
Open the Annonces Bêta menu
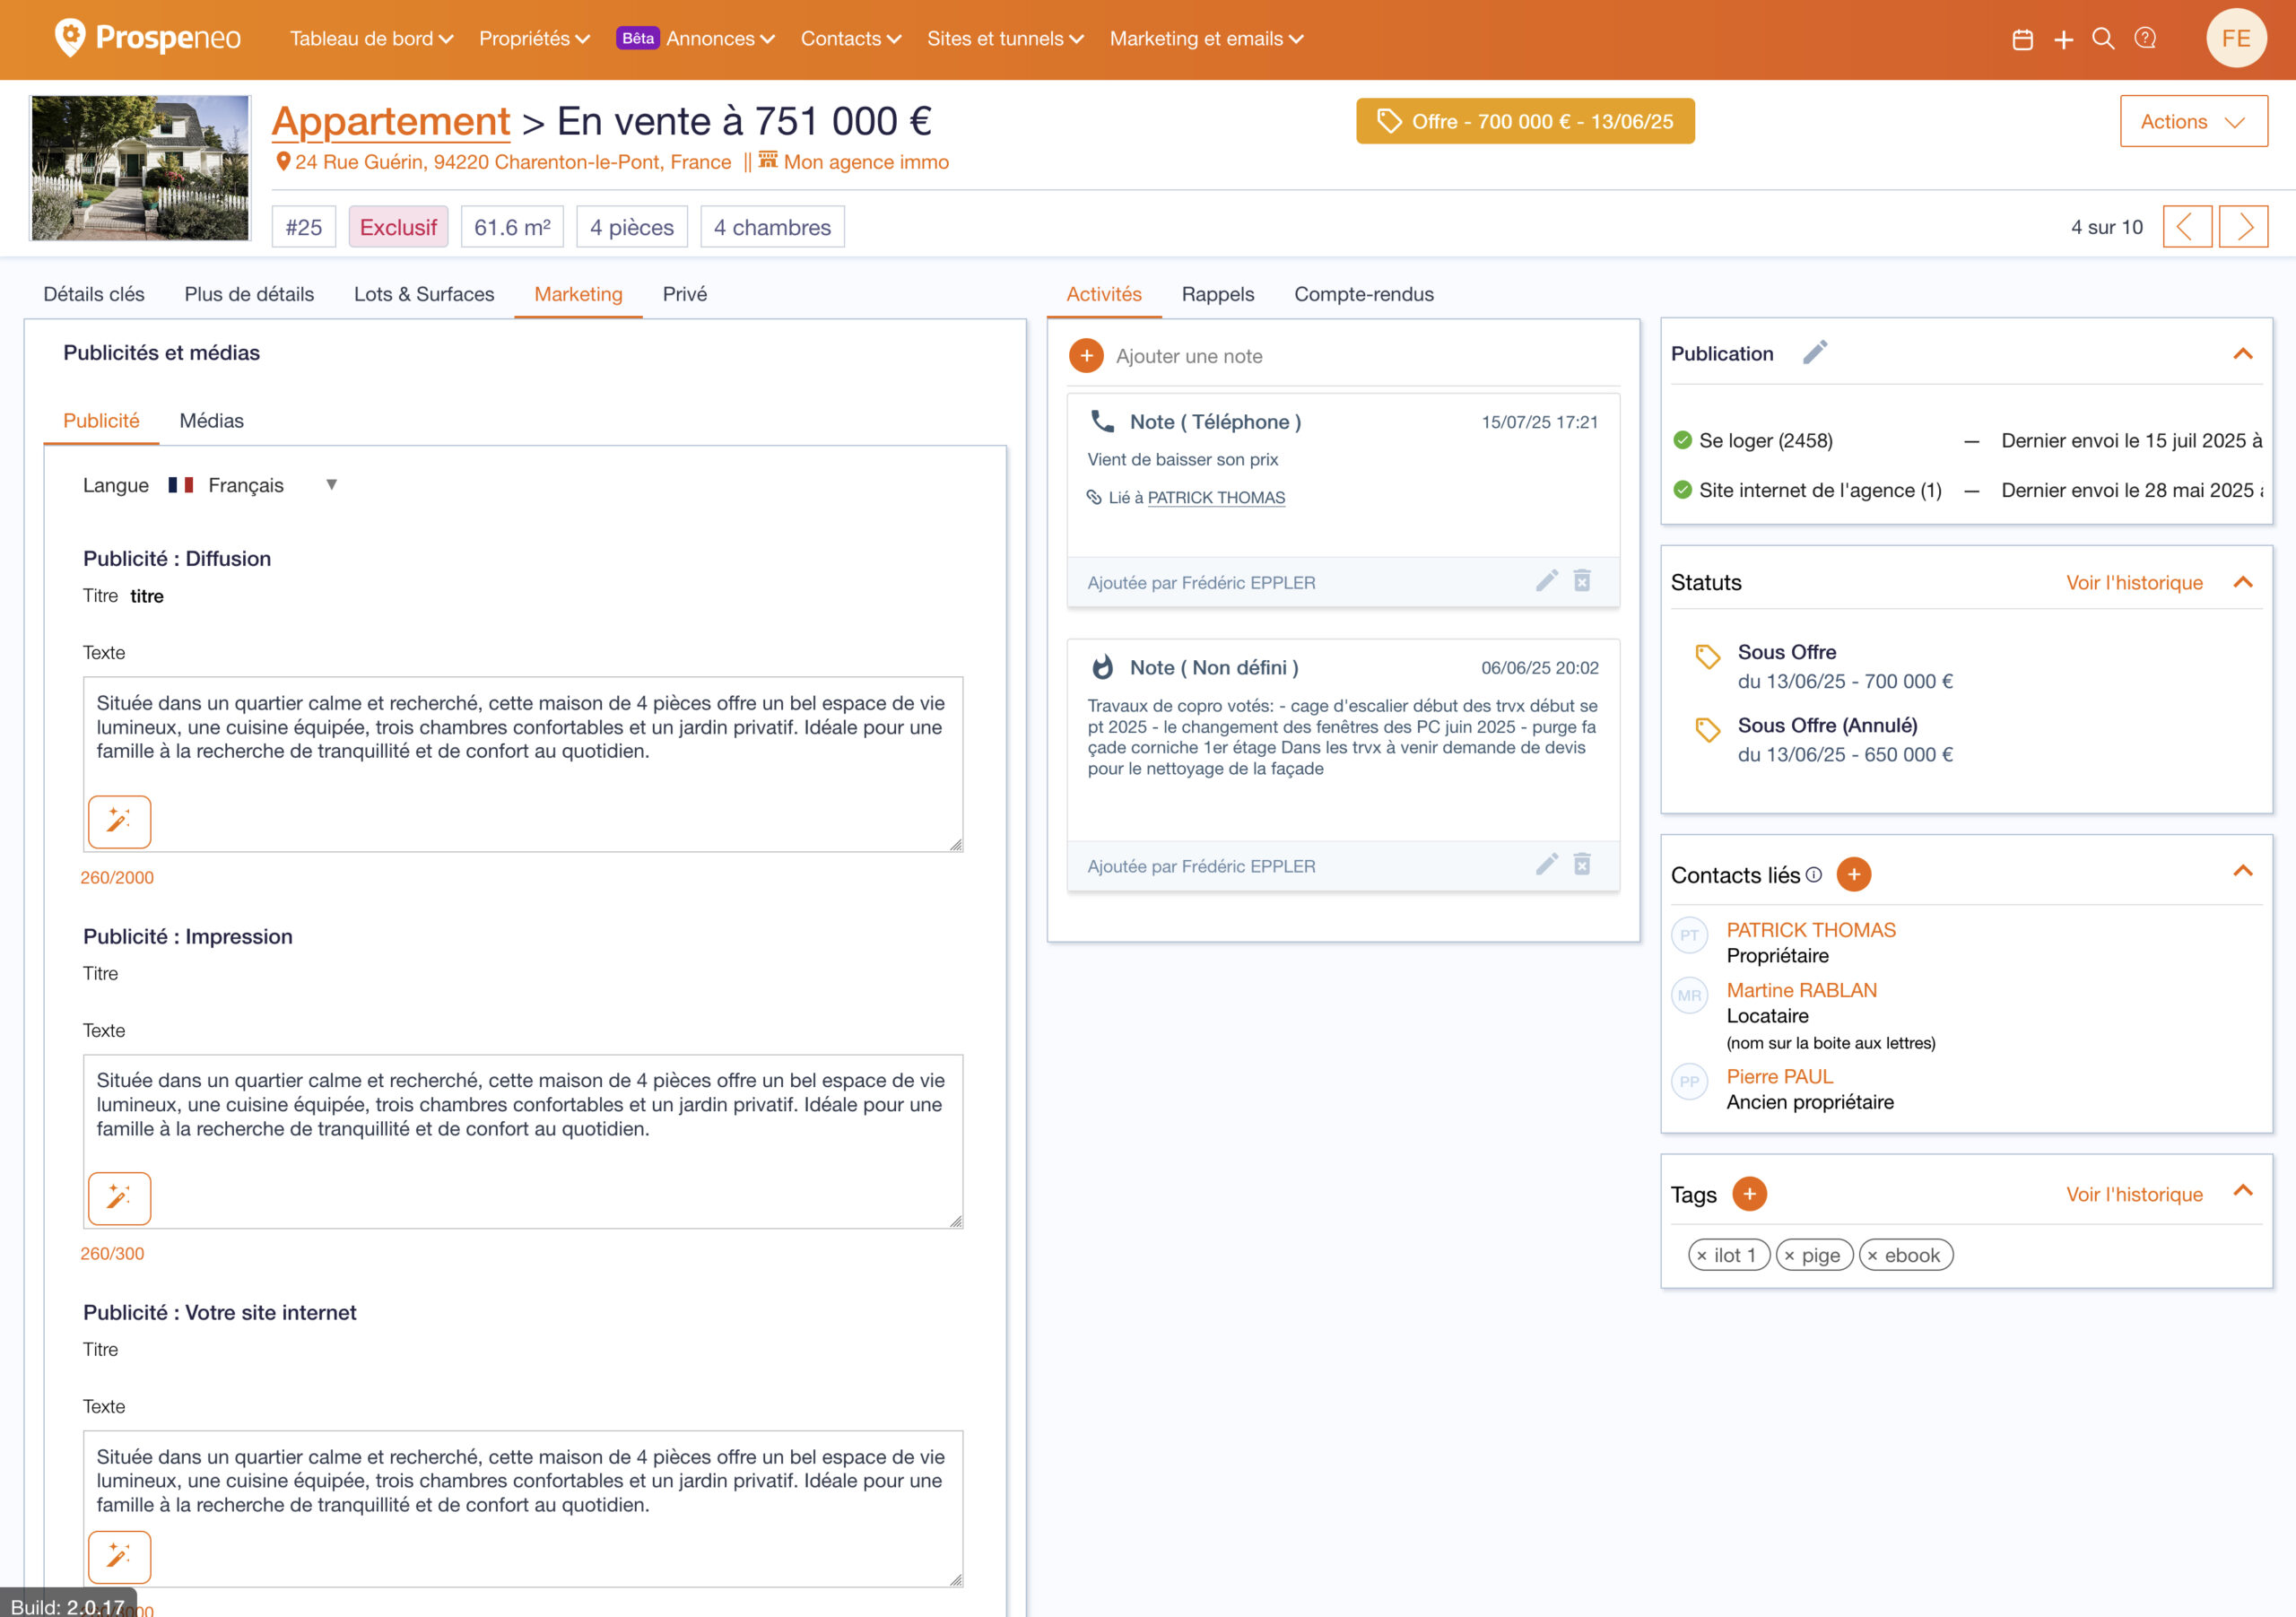click(696, 39)
